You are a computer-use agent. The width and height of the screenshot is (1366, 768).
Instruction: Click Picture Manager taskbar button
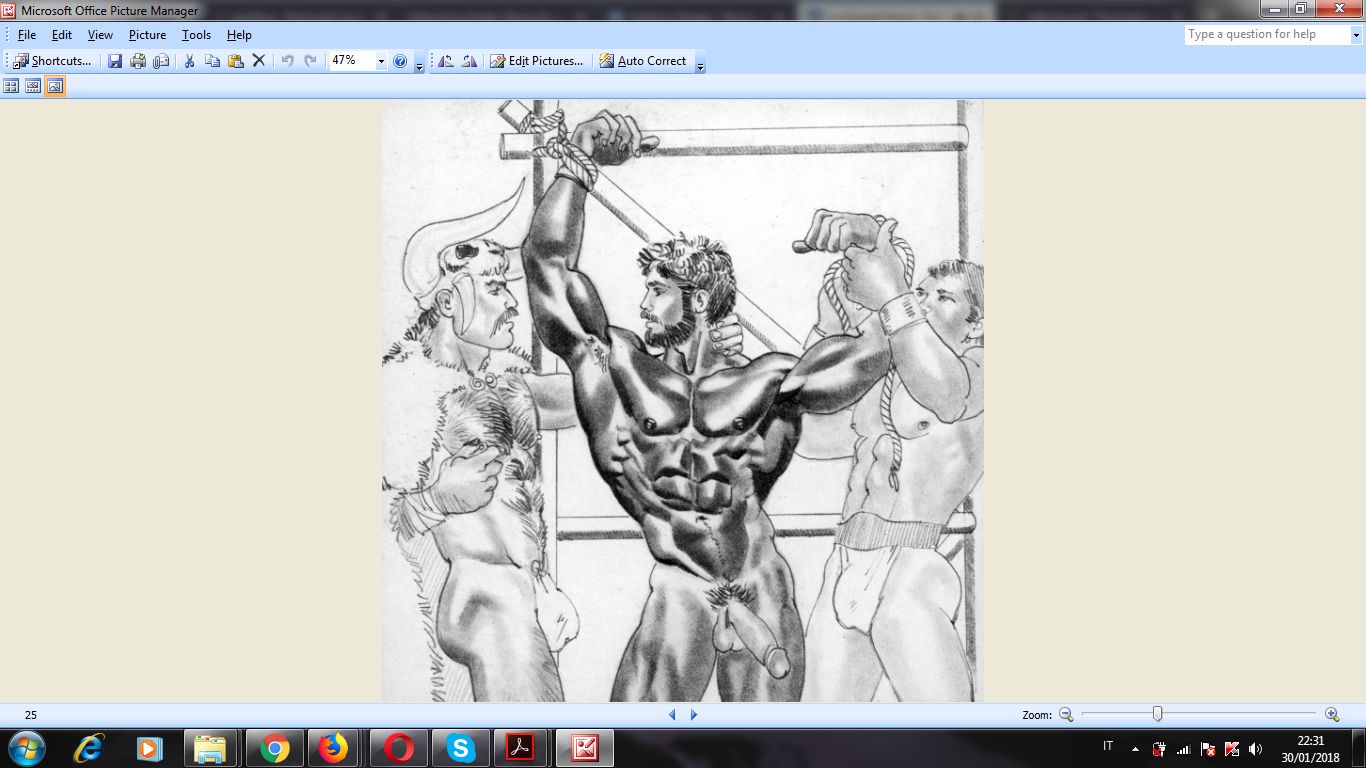584,748
